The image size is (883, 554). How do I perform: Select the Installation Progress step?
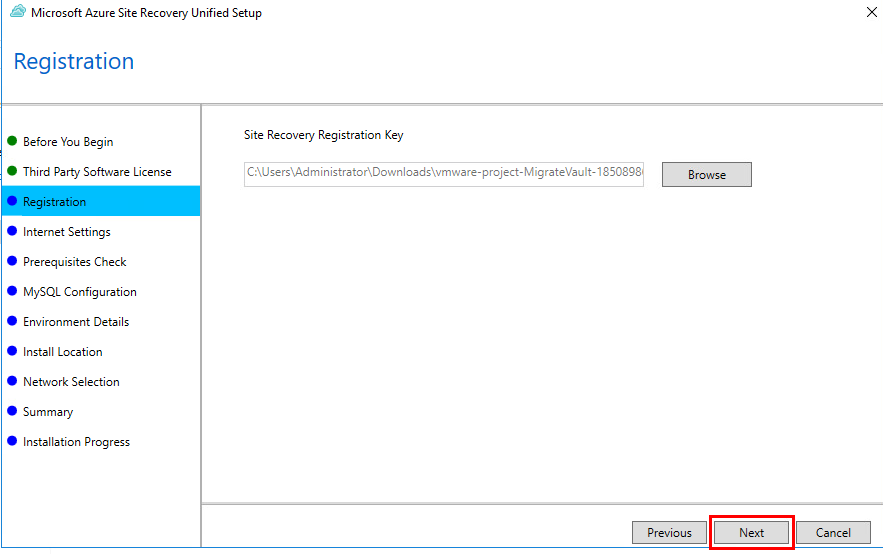click(x=76, y=442)
